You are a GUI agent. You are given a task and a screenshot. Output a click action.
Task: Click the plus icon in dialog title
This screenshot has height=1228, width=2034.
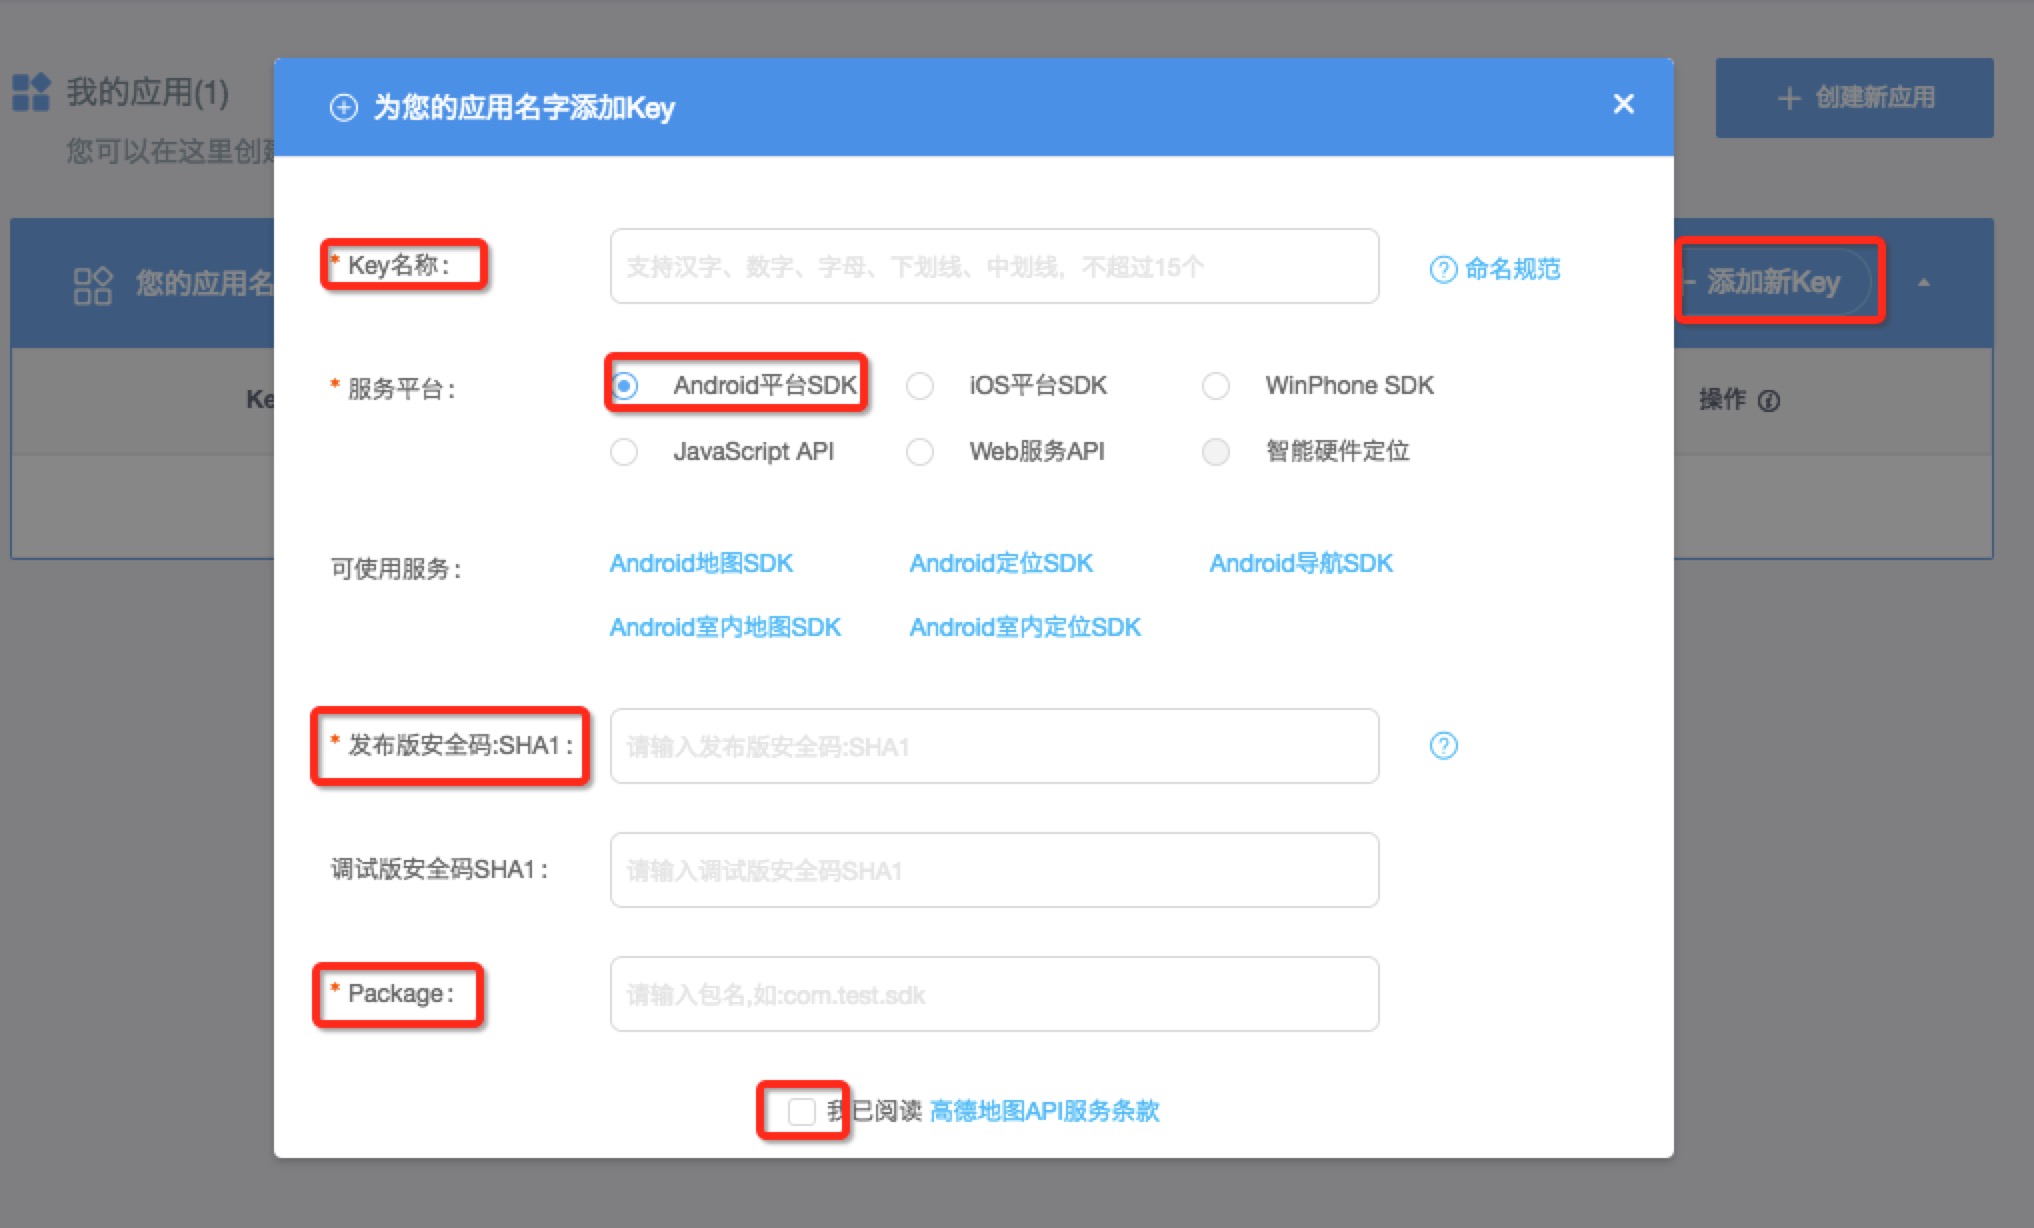(343, 108)
